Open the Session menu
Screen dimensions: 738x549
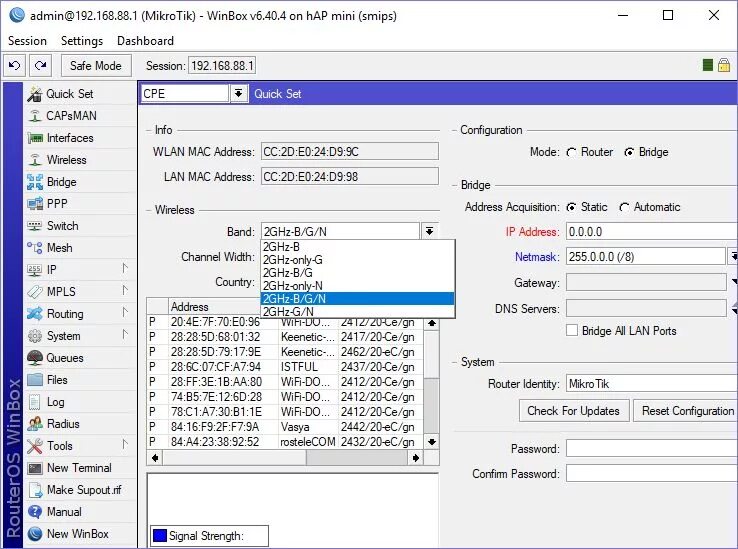(x=27, y=41)
